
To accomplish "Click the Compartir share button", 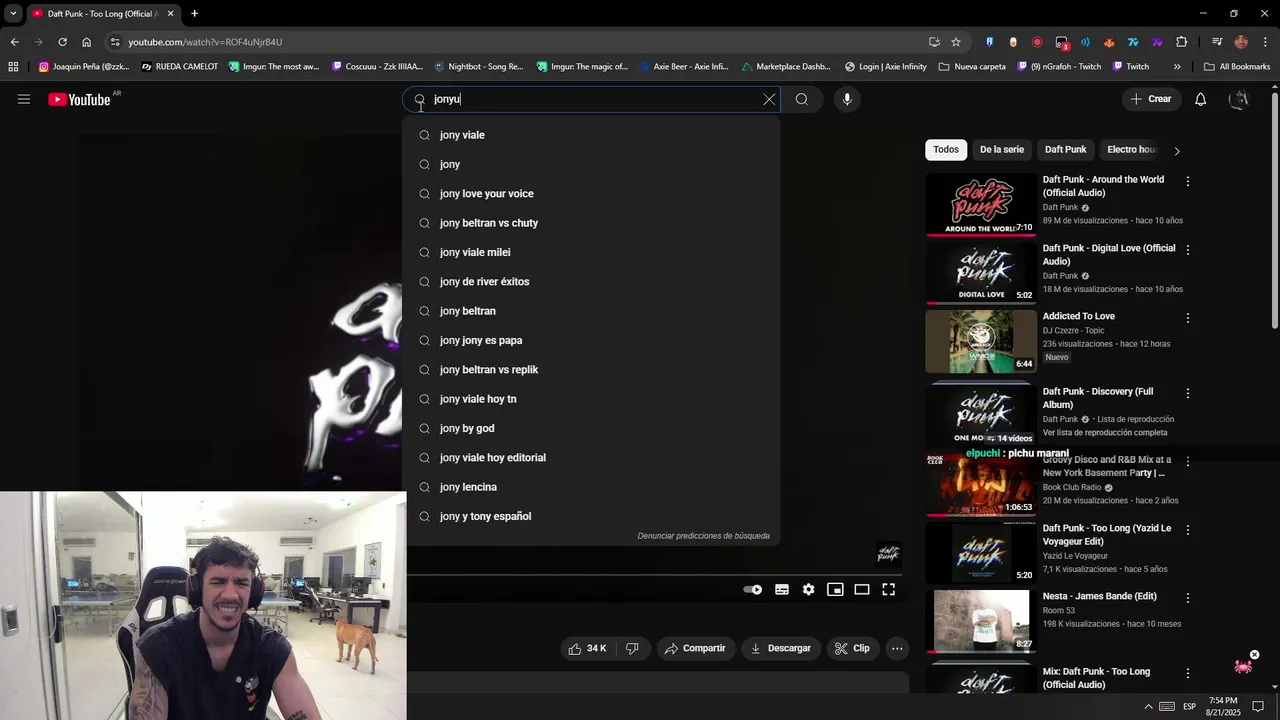I will (x=695, y=649).
